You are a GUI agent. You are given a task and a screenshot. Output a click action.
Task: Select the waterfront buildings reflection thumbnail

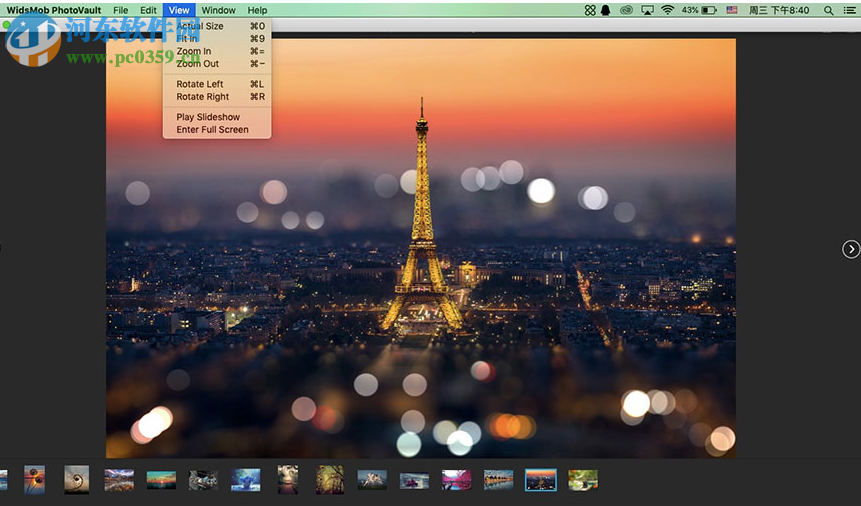[499, 480]
